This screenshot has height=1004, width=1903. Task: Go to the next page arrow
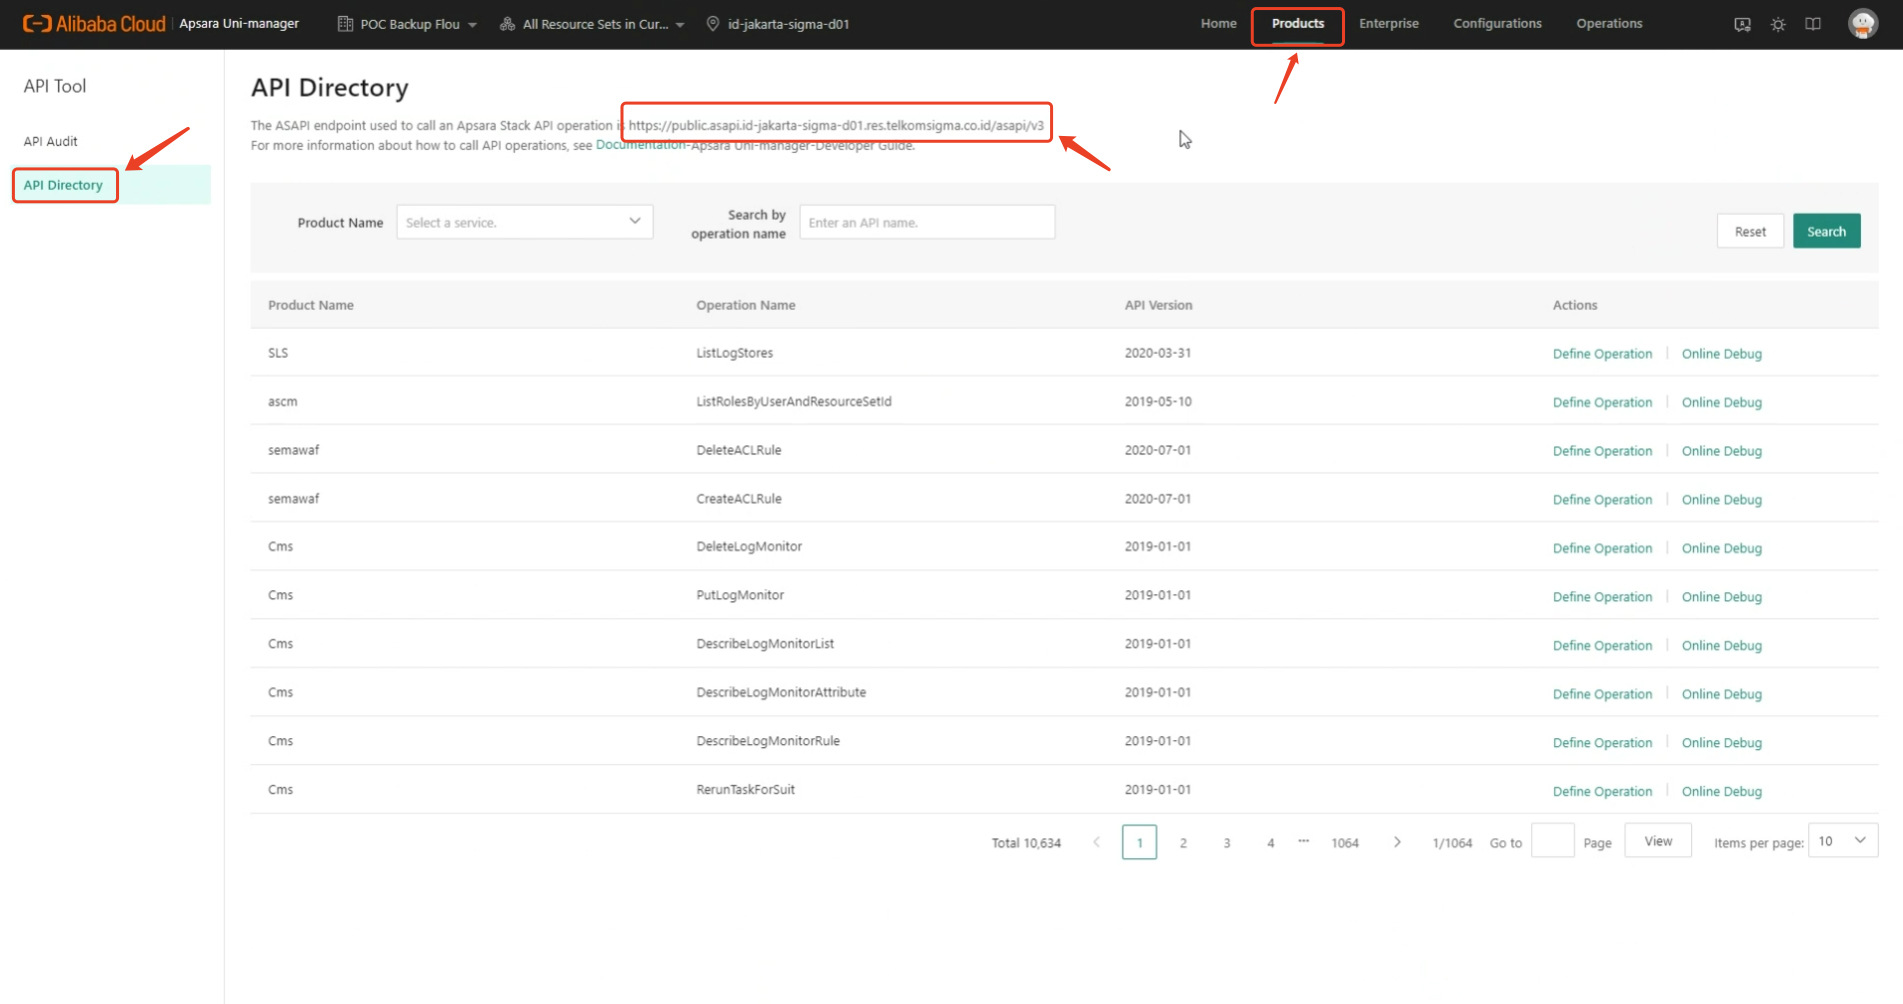point(1397,842)
